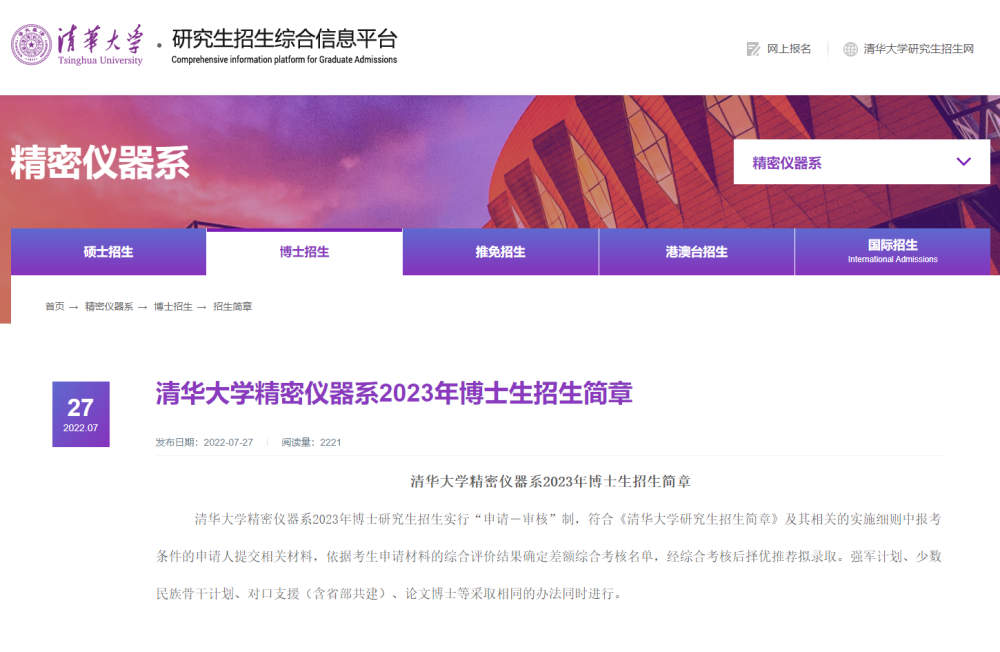Select the 博士招生 tab
Viewport: 1000px width, 652px height.
(304, 252)
